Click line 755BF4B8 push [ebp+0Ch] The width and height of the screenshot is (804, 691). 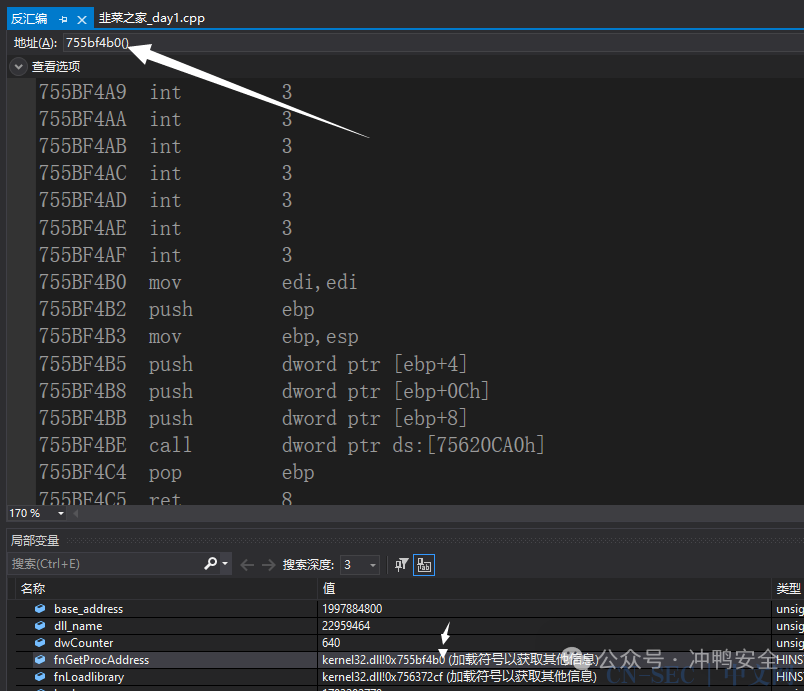tap(264, 392)
